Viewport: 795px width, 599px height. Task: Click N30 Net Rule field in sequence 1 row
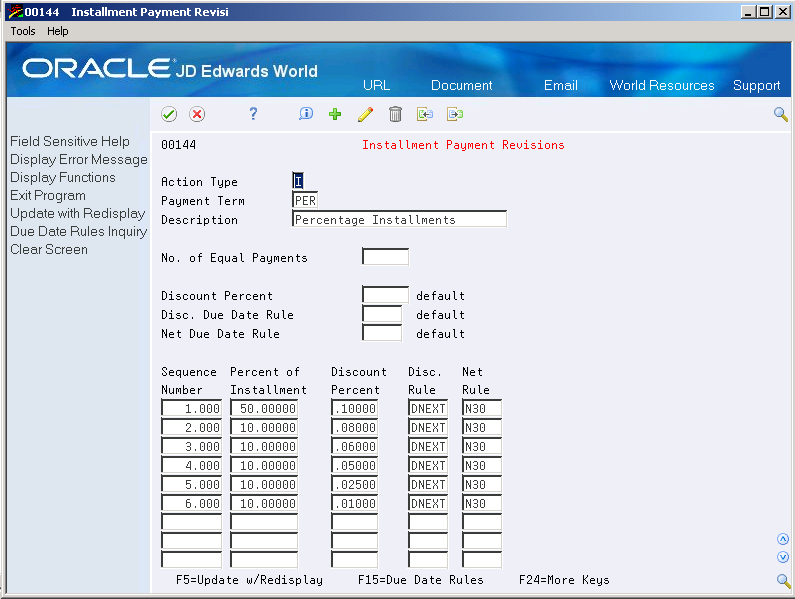(482, 408)
